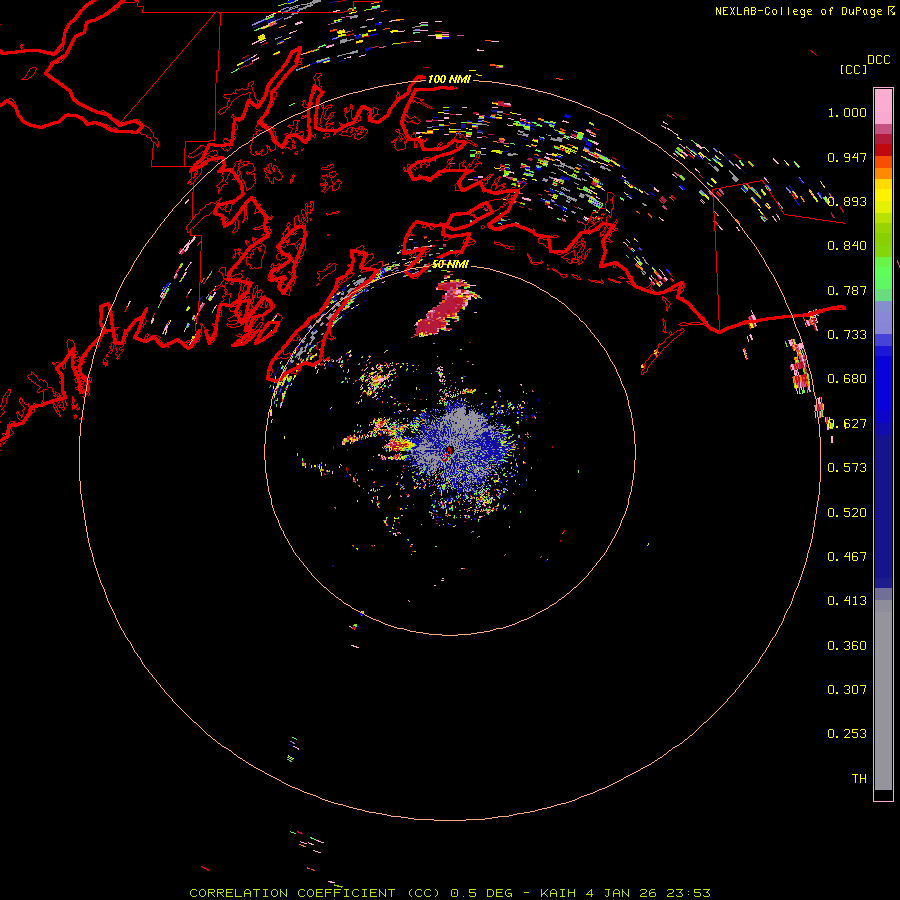This screenshot has width=900, height=900.
Task: Click the TH label at the scale bottom
Action: point(859,779)
